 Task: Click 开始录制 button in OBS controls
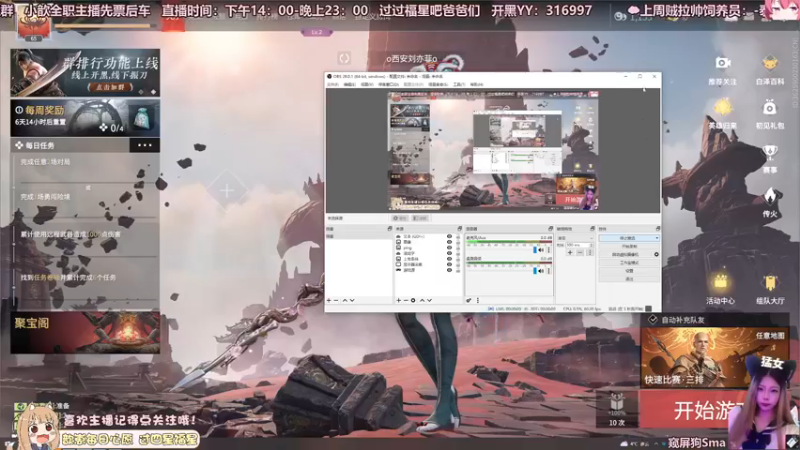630,246
